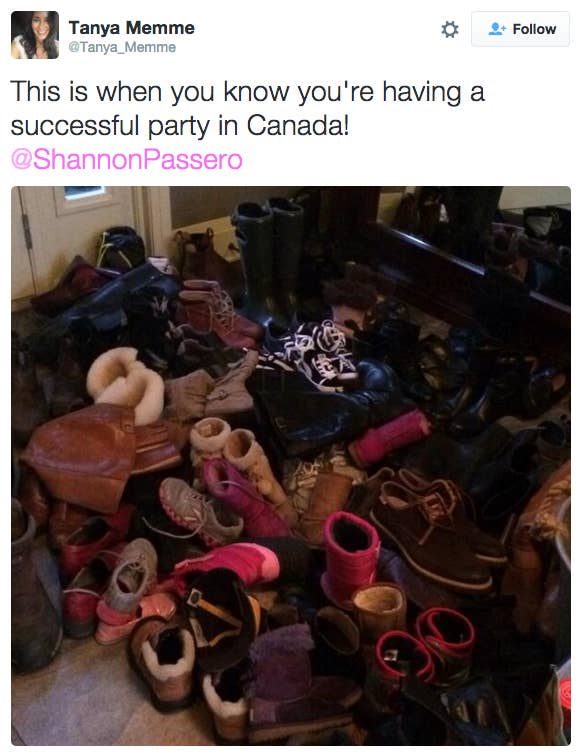Click the upright magenta boot in photo
The height and width of the screenshot is (753, 585).
tap(351, 557)
